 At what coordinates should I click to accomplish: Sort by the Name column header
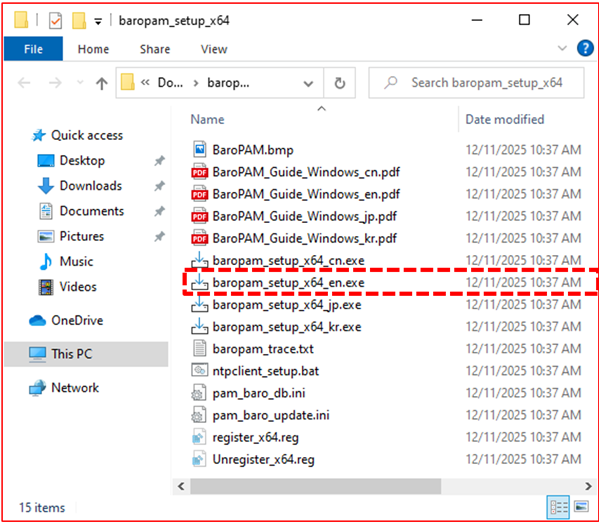(x=207, y=119)
